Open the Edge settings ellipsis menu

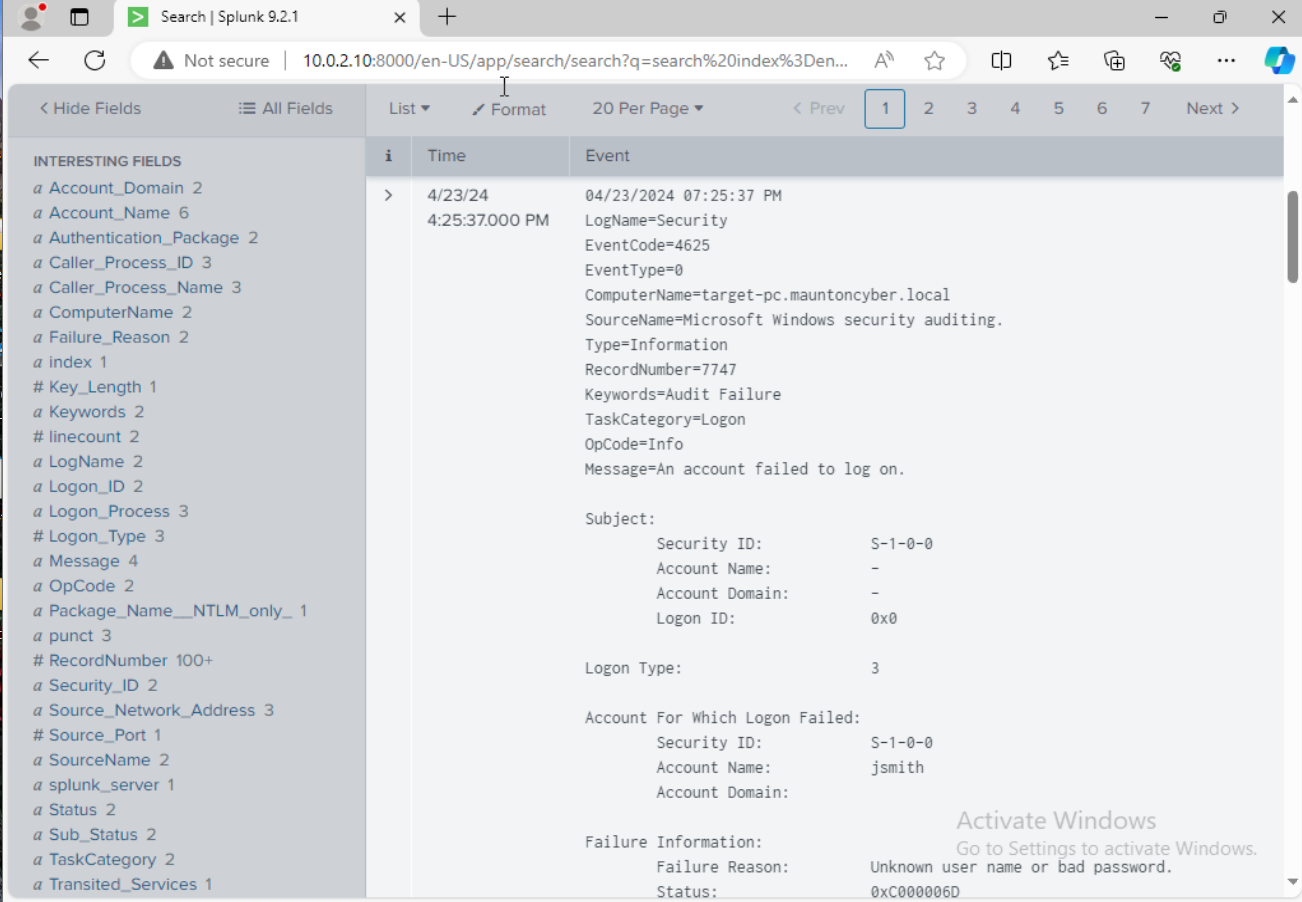(1226, 61)
